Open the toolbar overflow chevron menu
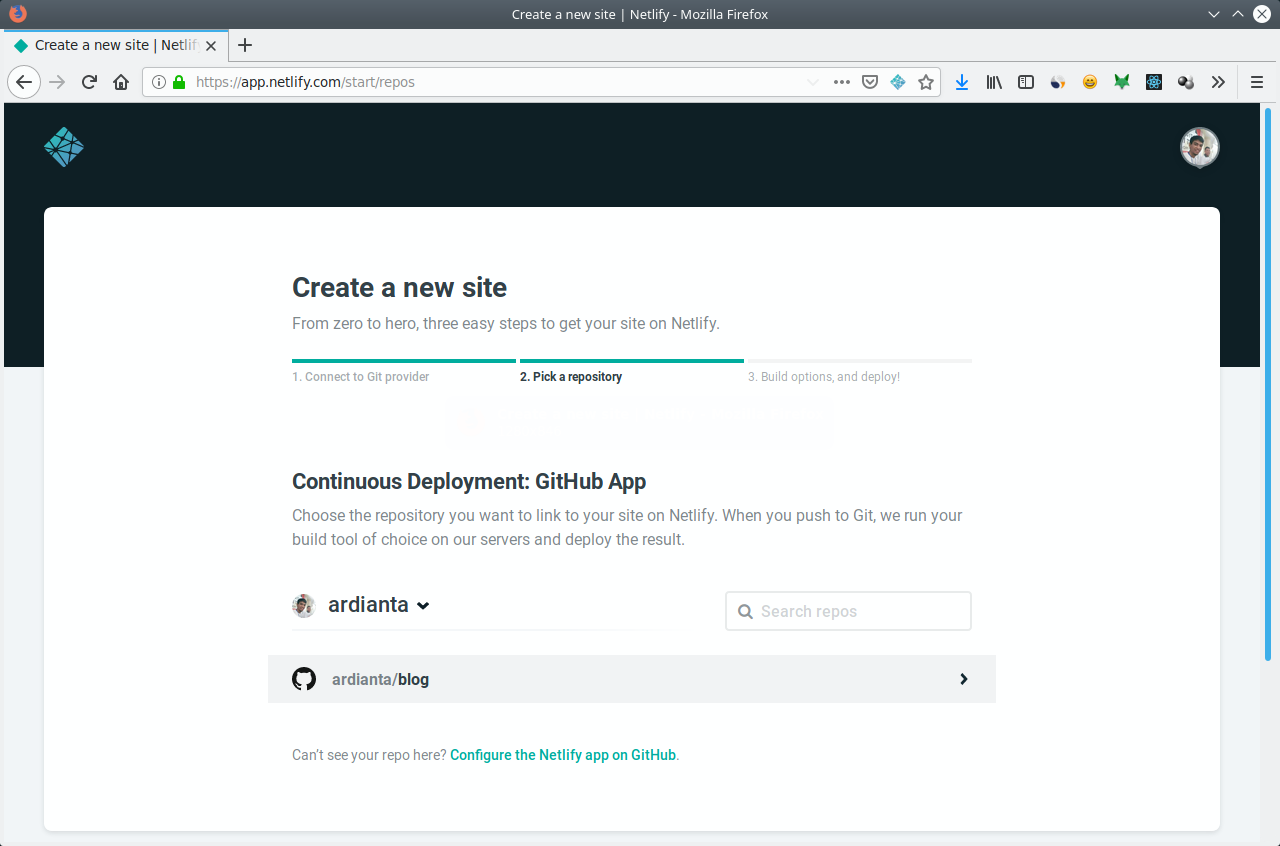The image size is (1280, 846). pyautogui.click(x=1218, y=81)
